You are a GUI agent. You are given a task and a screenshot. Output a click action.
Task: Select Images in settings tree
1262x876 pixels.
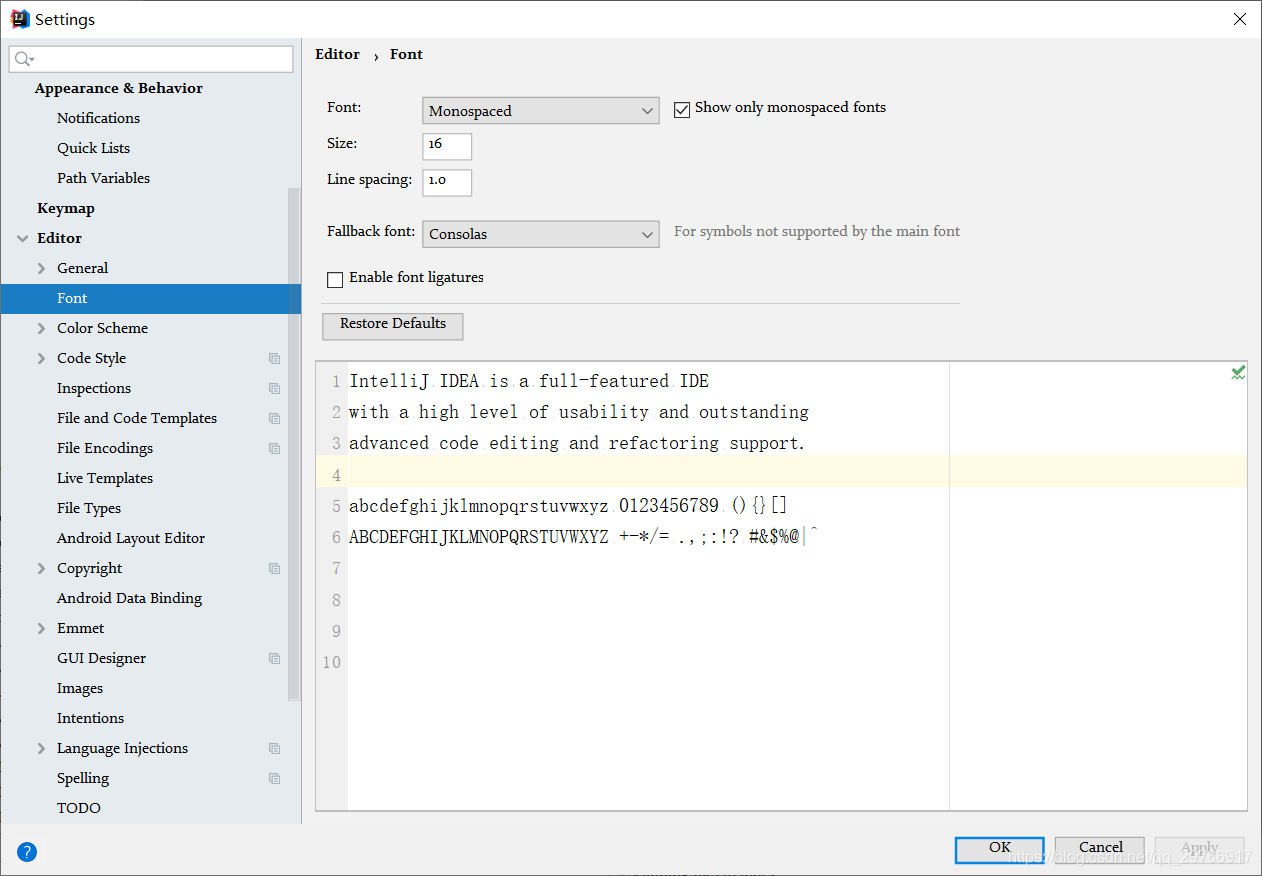pos(80,688)
